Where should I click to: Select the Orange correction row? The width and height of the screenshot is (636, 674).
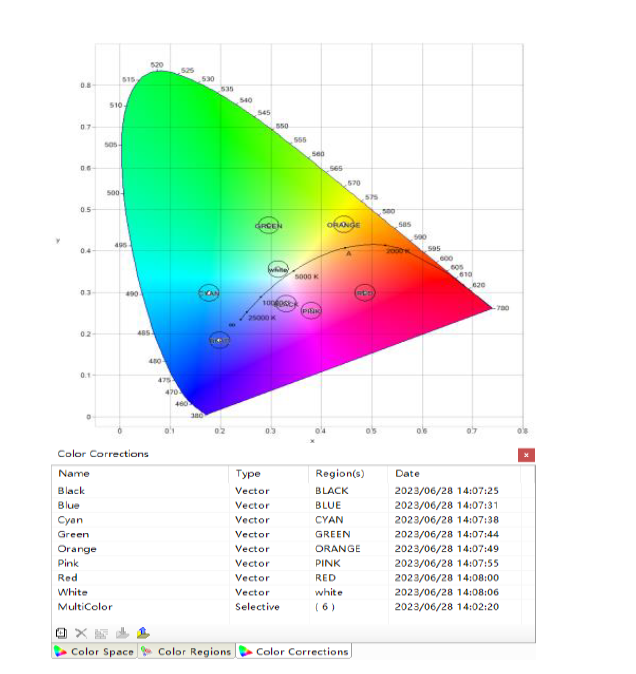294,548
